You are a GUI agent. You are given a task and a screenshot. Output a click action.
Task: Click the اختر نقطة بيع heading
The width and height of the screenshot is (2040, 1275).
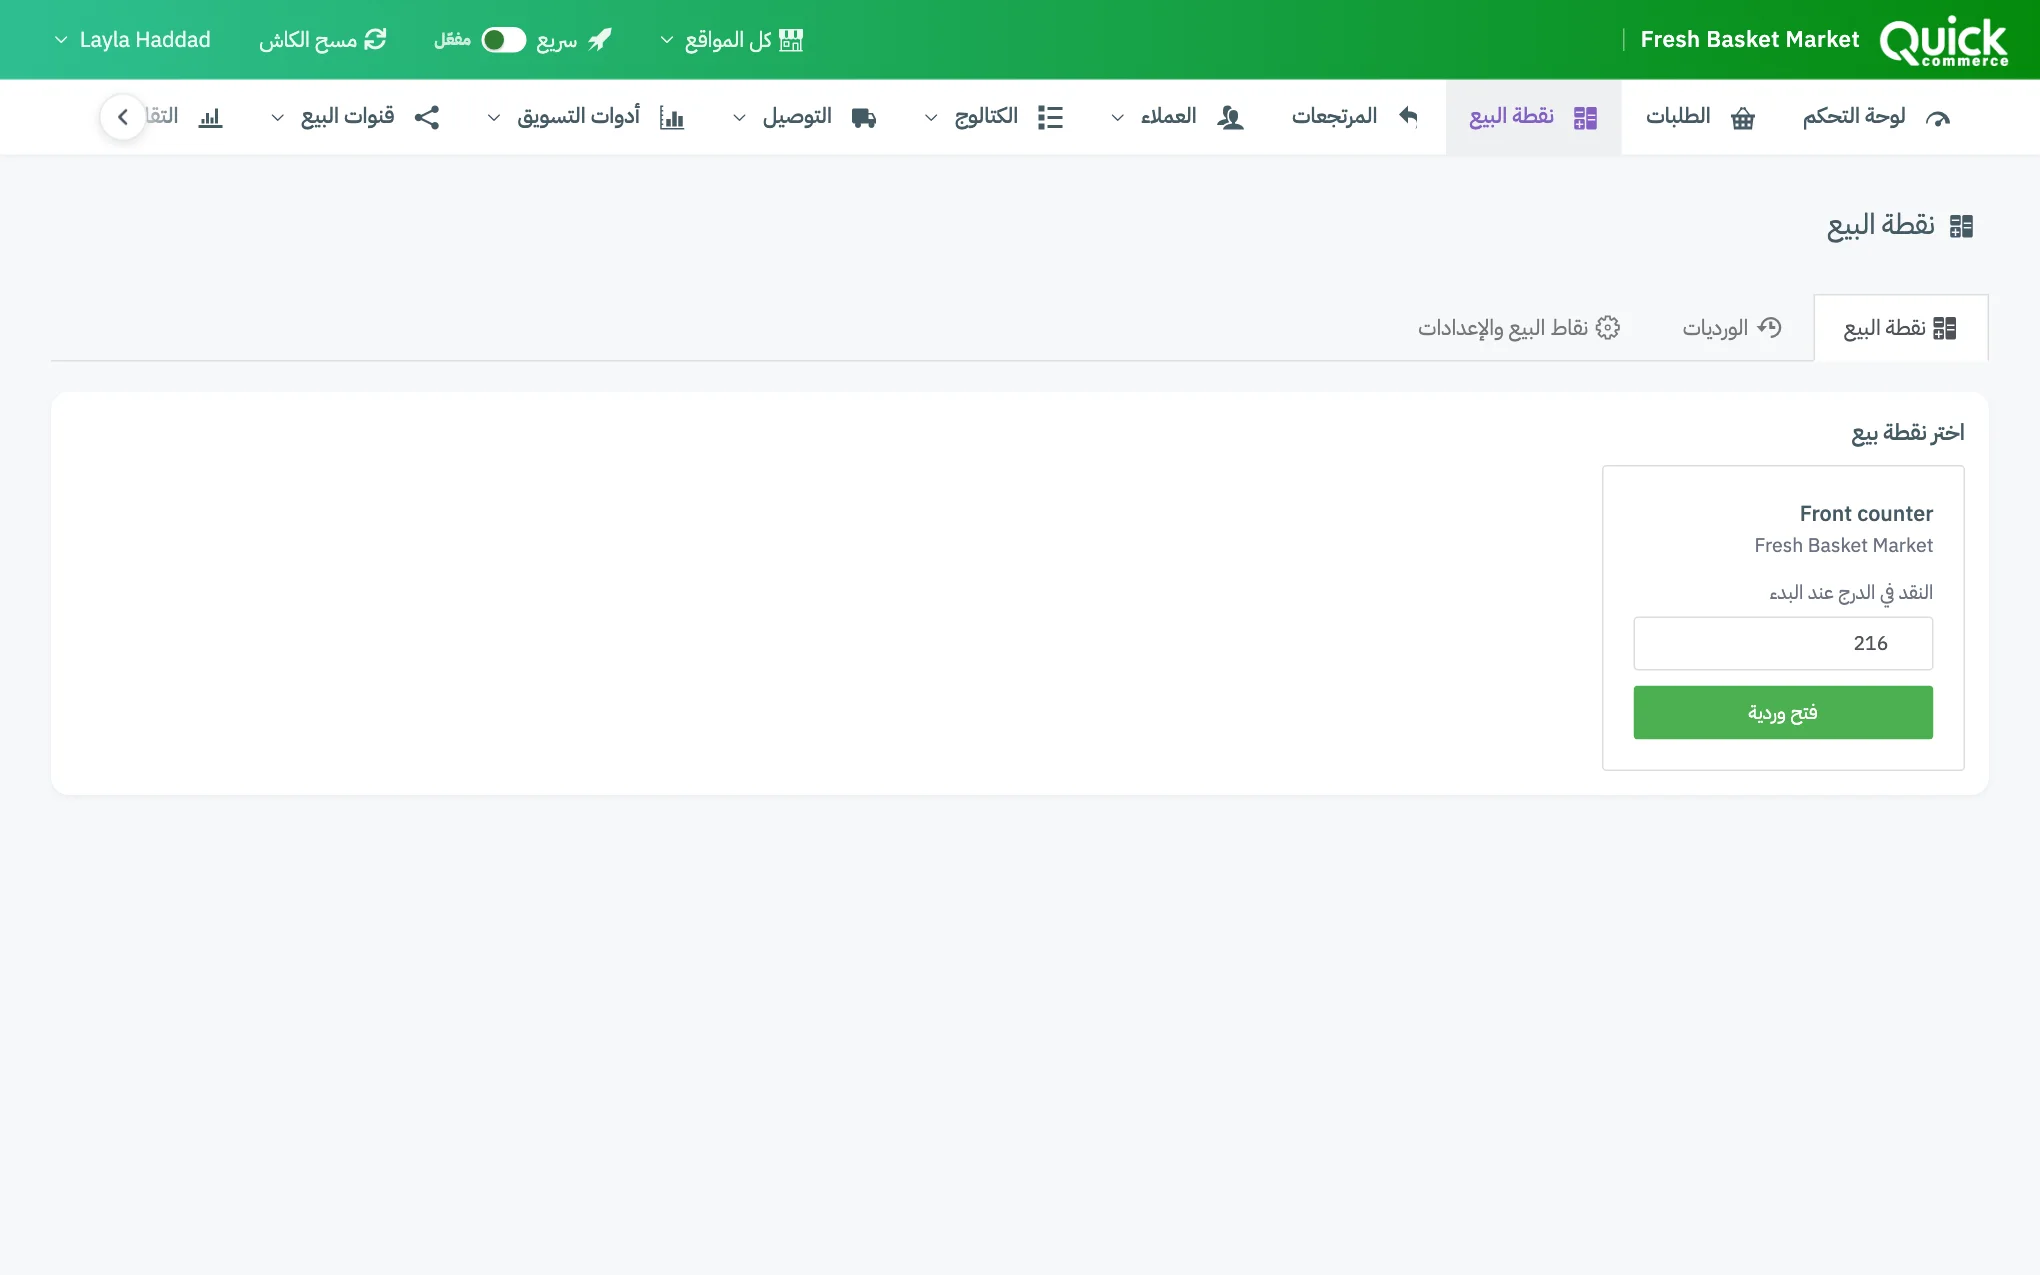click(1907, 432)
